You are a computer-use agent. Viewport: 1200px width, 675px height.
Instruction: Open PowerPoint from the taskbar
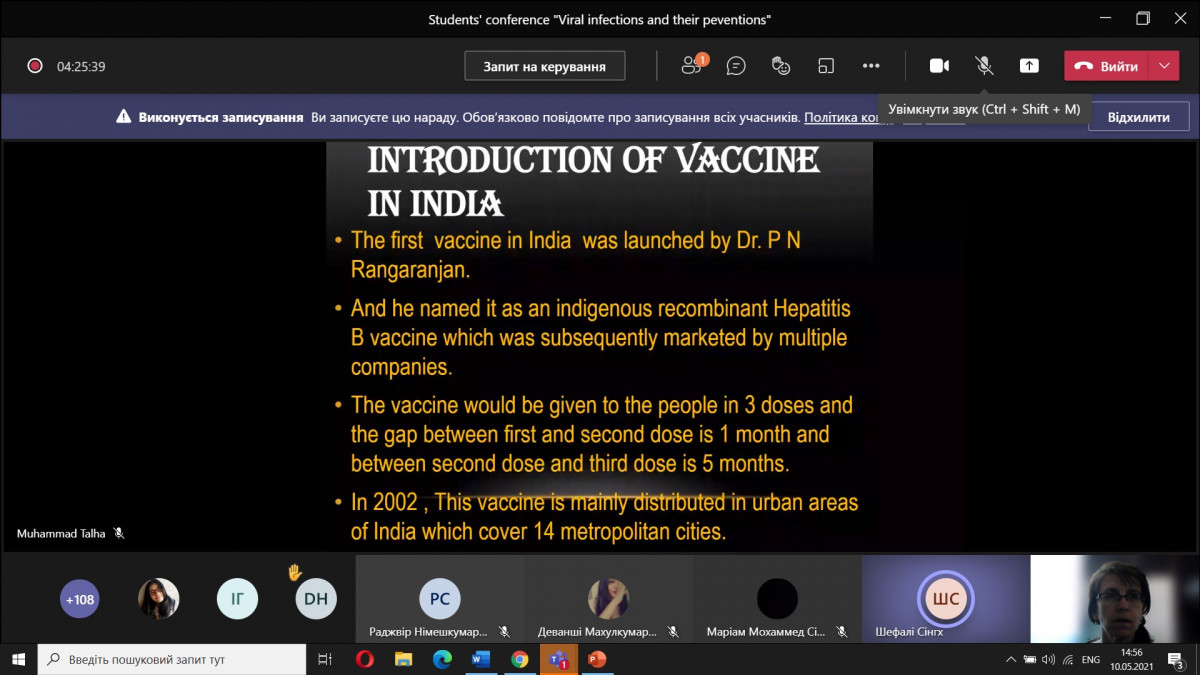click(597, 659)
